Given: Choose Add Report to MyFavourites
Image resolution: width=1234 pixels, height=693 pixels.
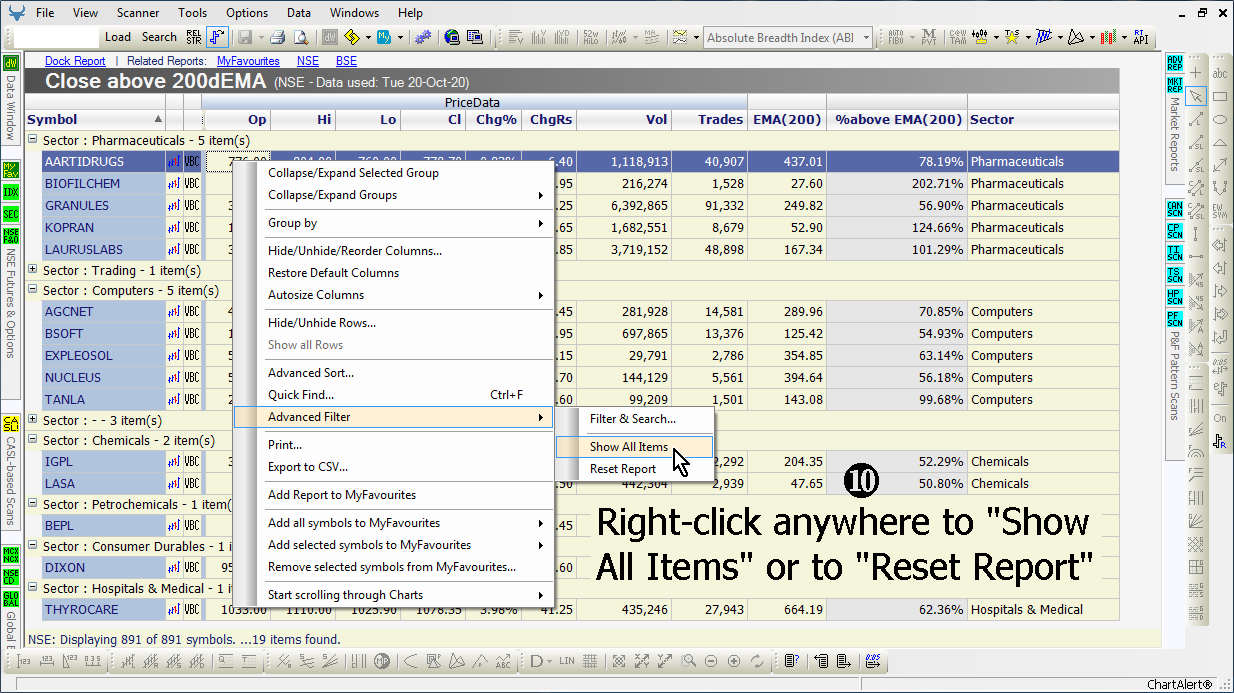Looking at the screenshot, I should coord(393,495).
